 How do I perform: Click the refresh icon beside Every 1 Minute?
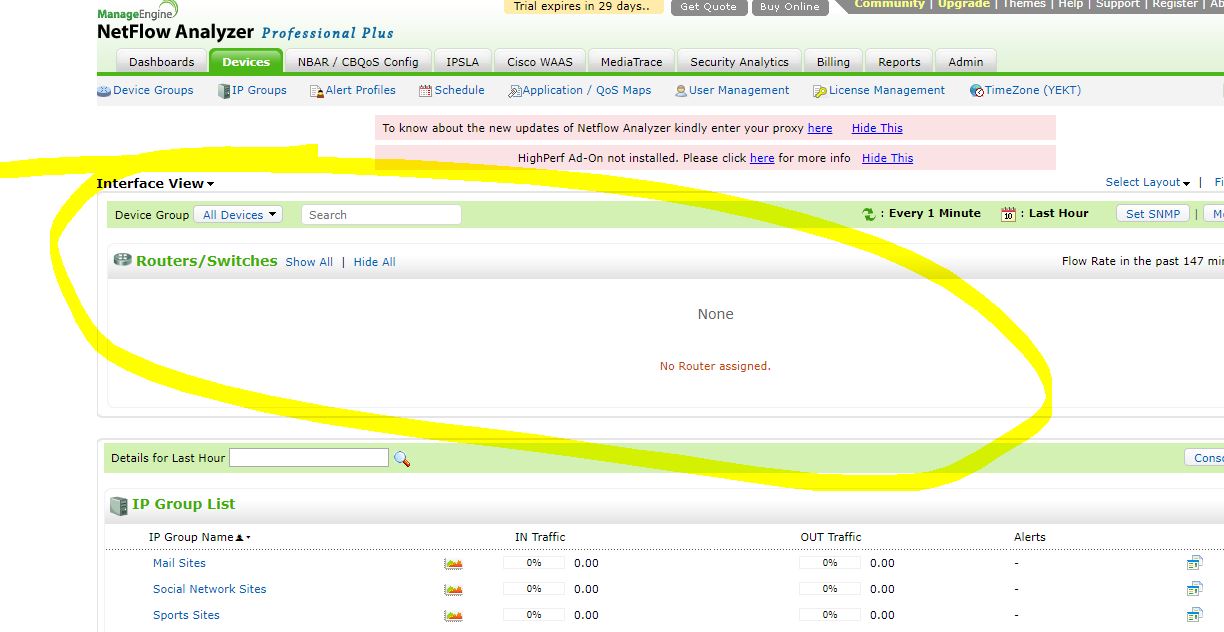(869, 214)
